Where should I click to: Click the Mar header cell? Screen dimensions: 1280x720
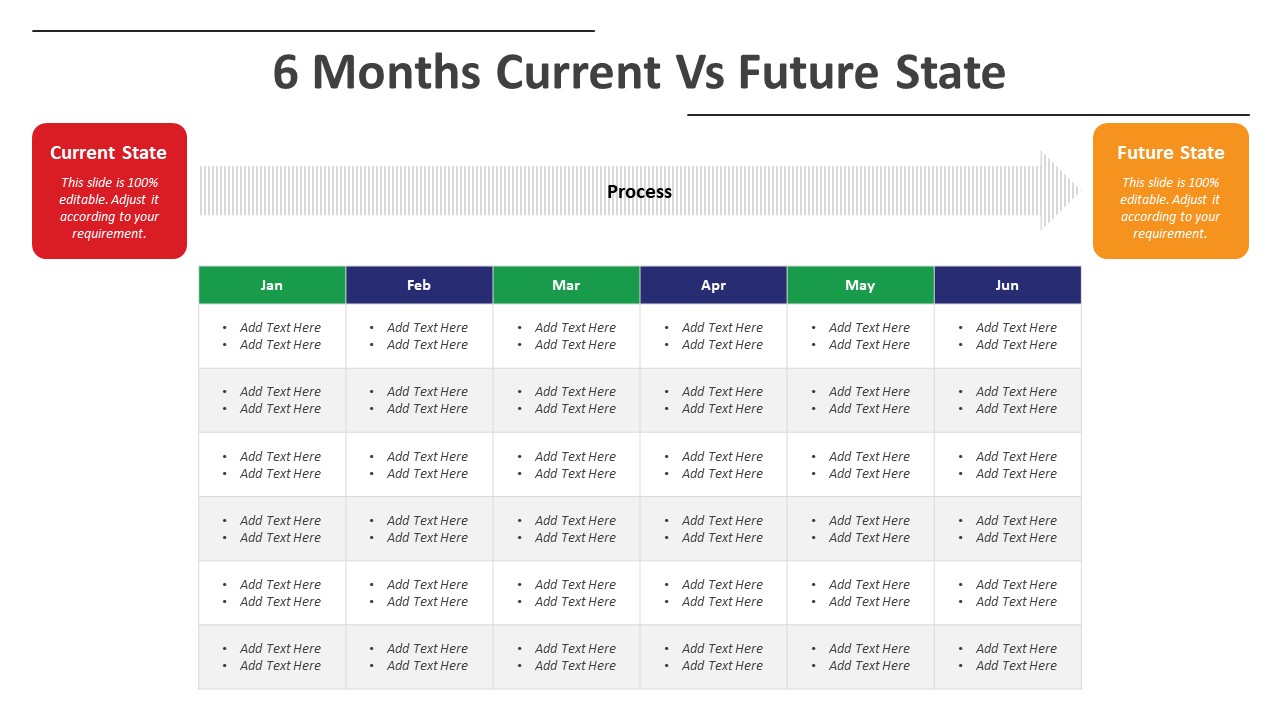pos(566,285)
